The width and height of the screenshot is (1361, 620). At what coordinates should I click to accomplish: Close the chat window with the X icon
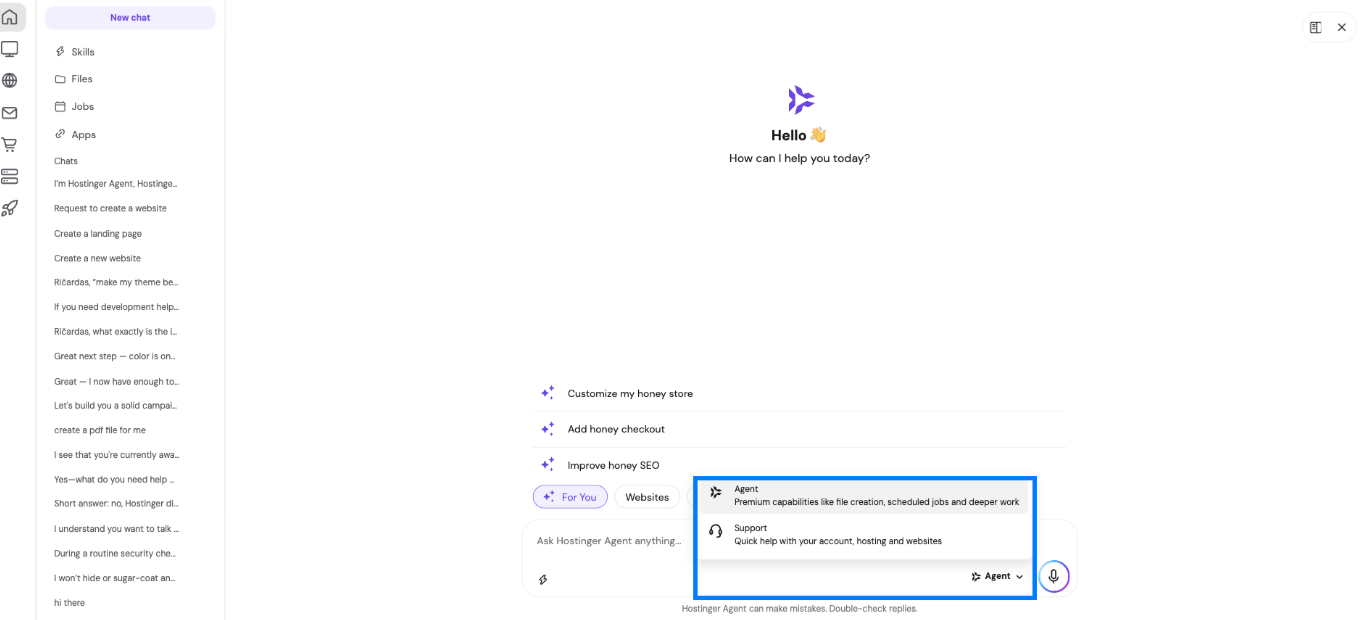[x=1342, y=28]
